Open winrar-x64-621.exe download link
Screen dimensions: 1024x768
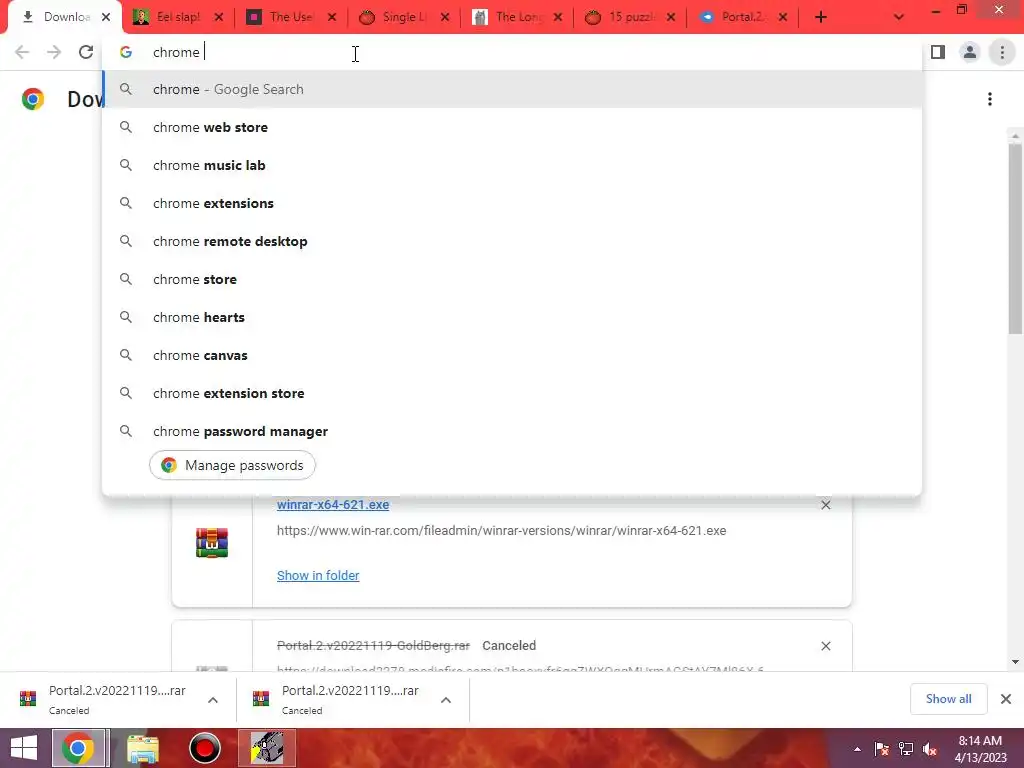333,505
